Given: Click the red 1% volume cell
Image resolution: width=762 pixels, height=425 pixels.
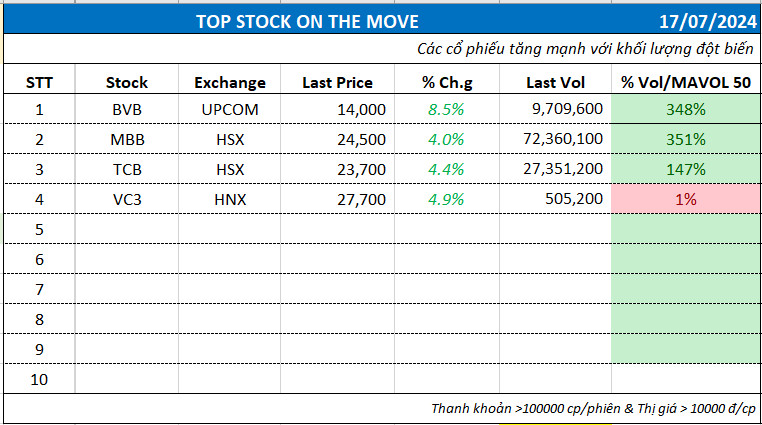Looking at the screenshot, I should coord(685,200).
